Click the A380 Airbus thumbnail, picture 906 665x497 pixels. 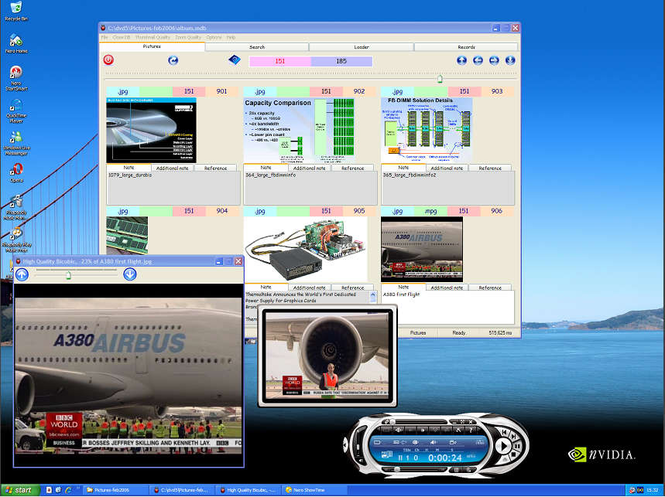(x=422, y=249)
